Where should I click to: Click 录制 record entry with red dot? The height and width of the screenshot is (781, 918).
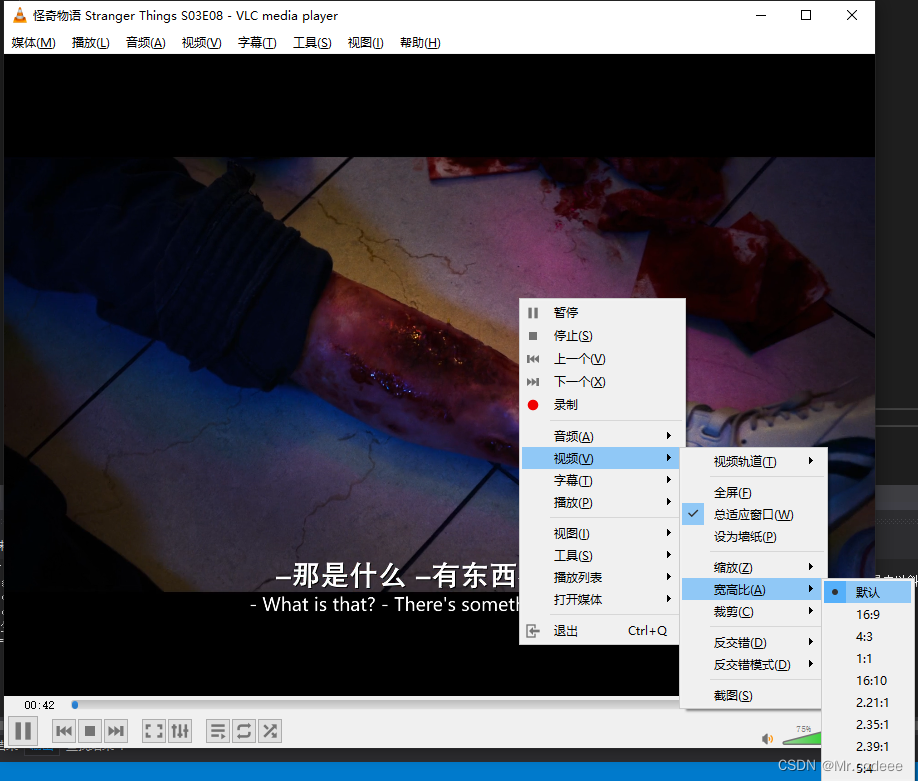[x=602, y=405]
